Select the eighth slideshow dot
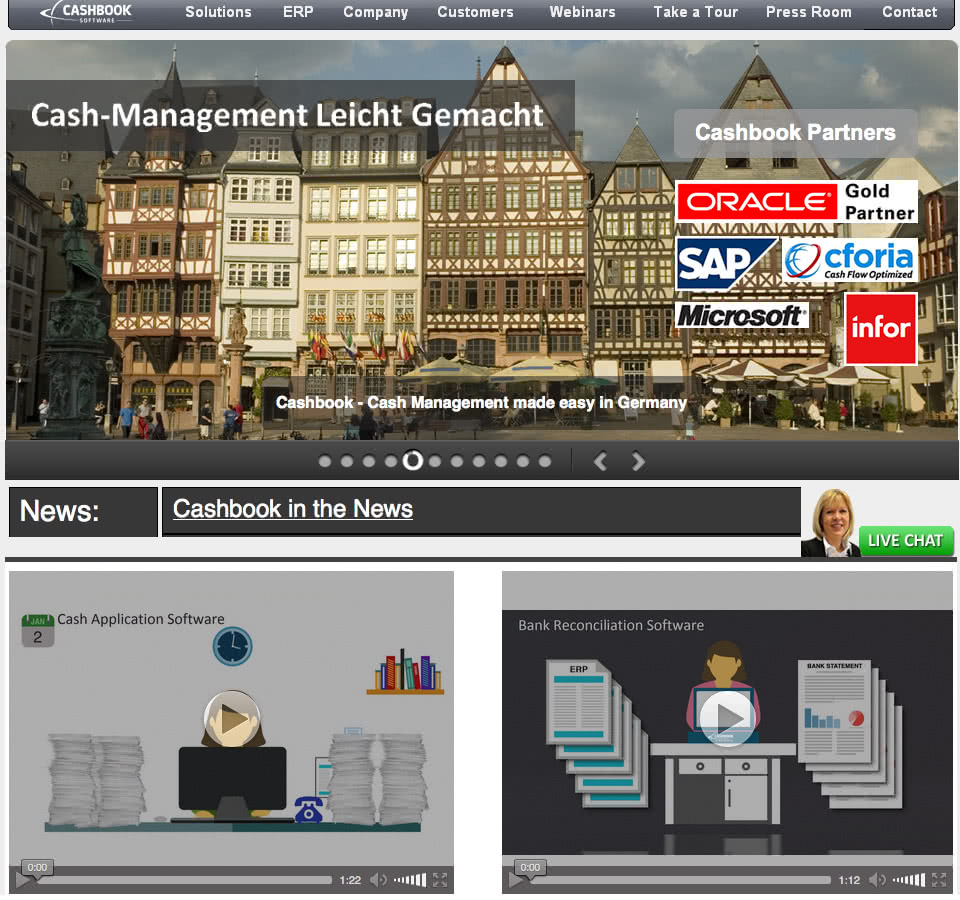This screenshot has height=900, width=960. click(479, 461)
